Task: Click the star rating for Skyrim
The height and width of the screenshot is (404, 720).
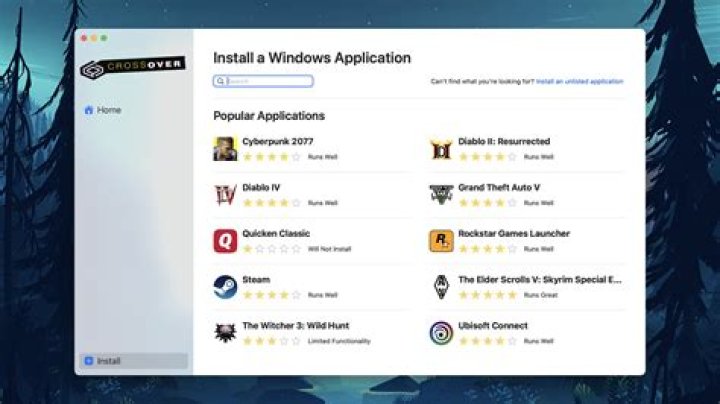Action: click(x=487, y=295)
